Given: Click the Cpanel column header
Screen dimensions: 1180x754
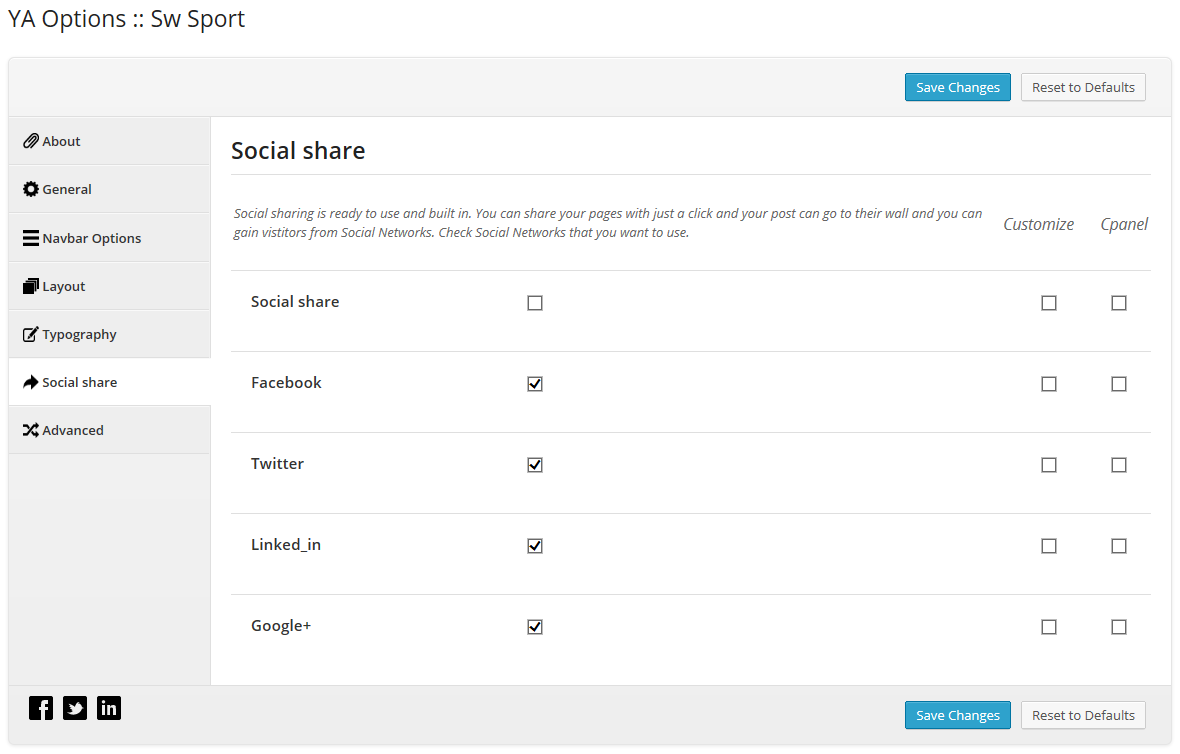Looking at the screenshot, I should click(1124, 224).
